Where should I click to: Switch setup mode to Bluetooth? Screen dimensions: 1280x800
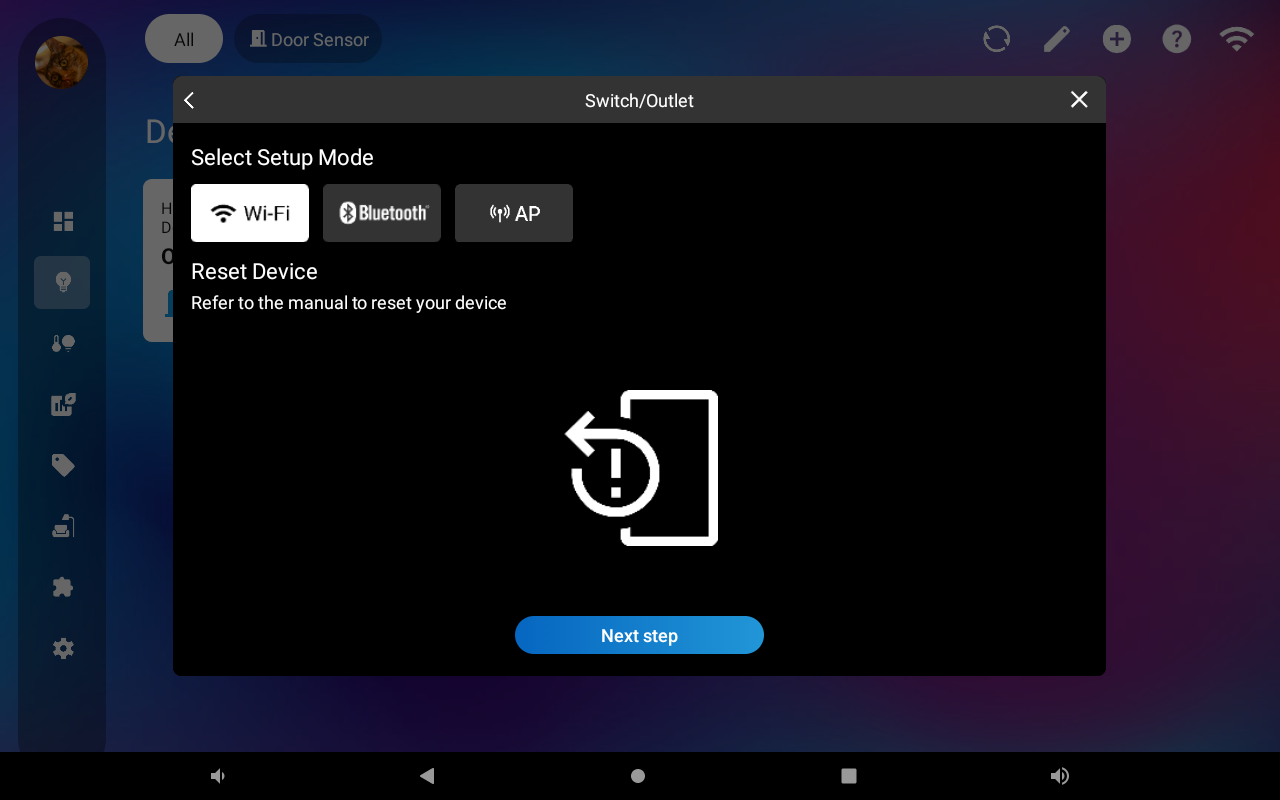(x=382, y=213)
